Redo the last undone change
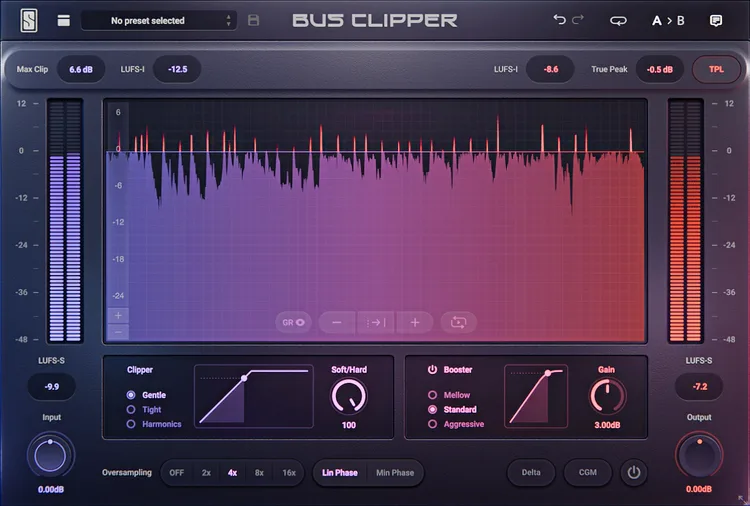The height and width of the screenshot is (506, 750). click(x=578, y=20)
